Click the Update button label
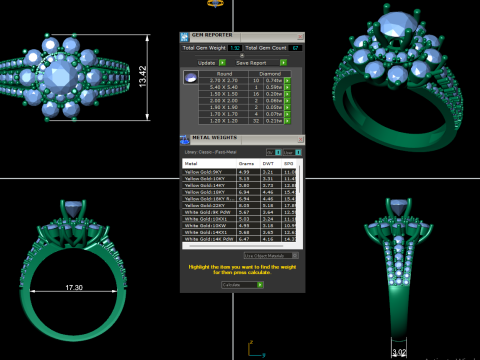Image resolution: width=480 pixels, height=360 pixels. click(206, 63)
